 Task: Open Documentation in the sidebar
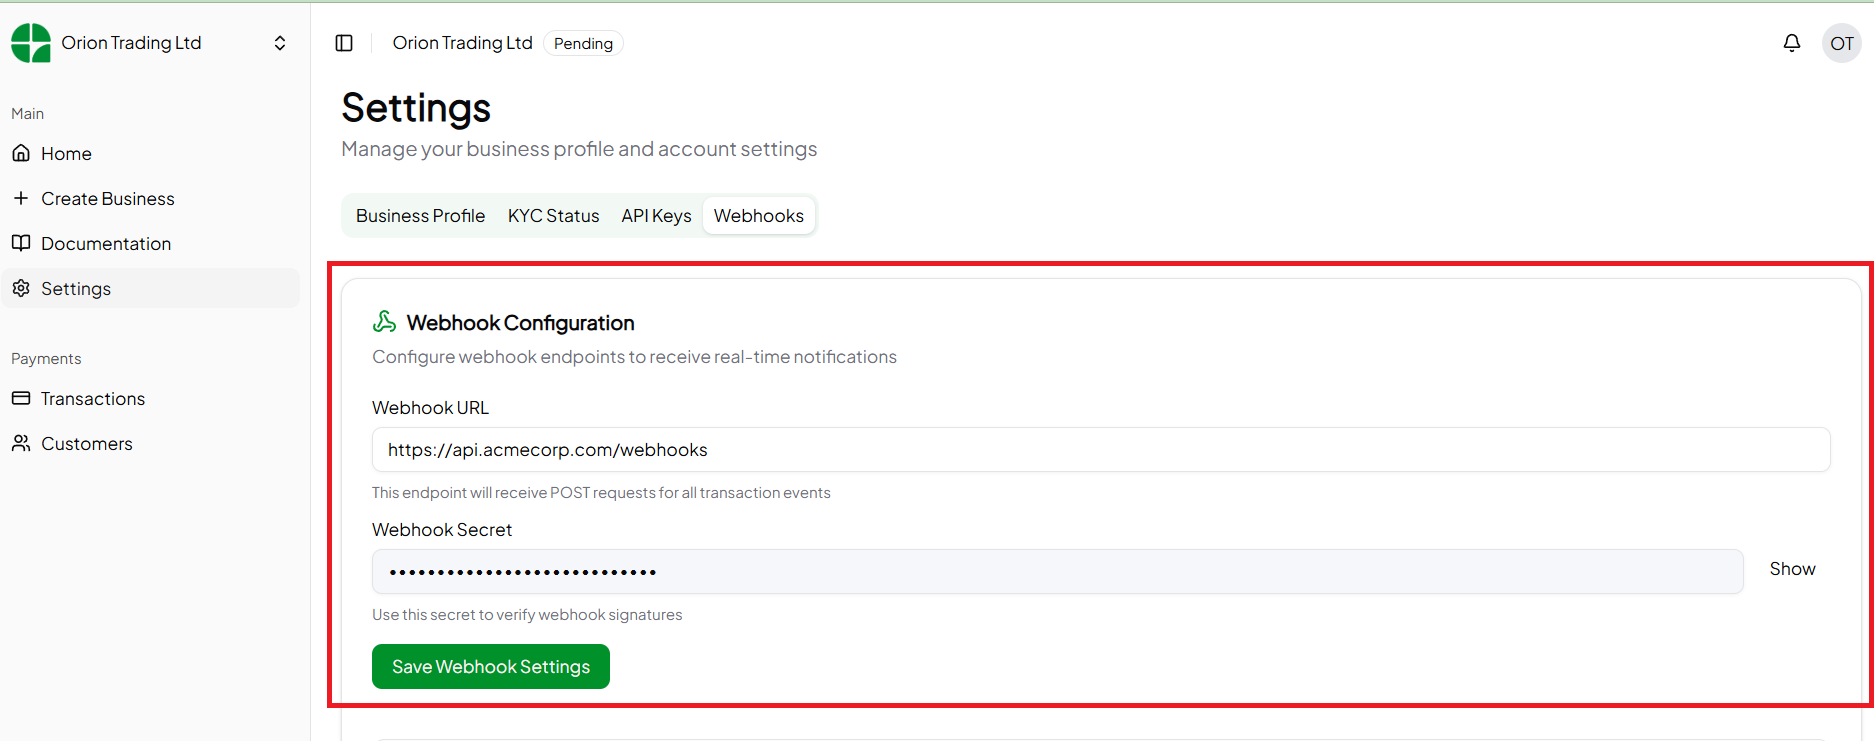tap(151, 243)
